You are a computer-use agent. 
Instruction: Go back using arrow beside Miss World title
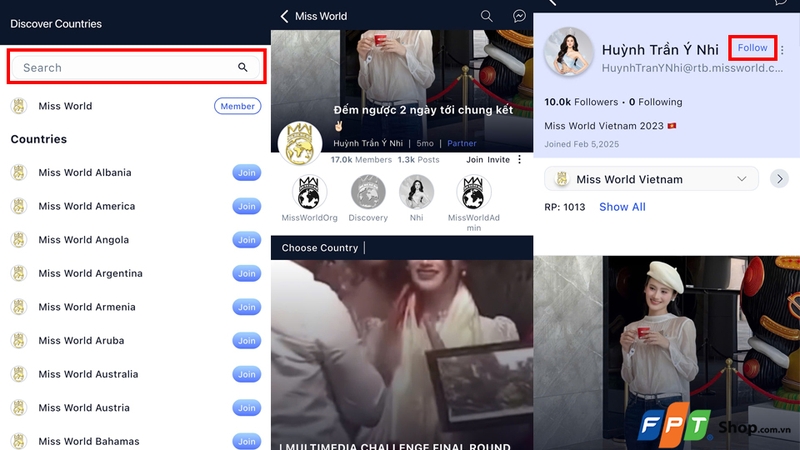pos(284,16)
